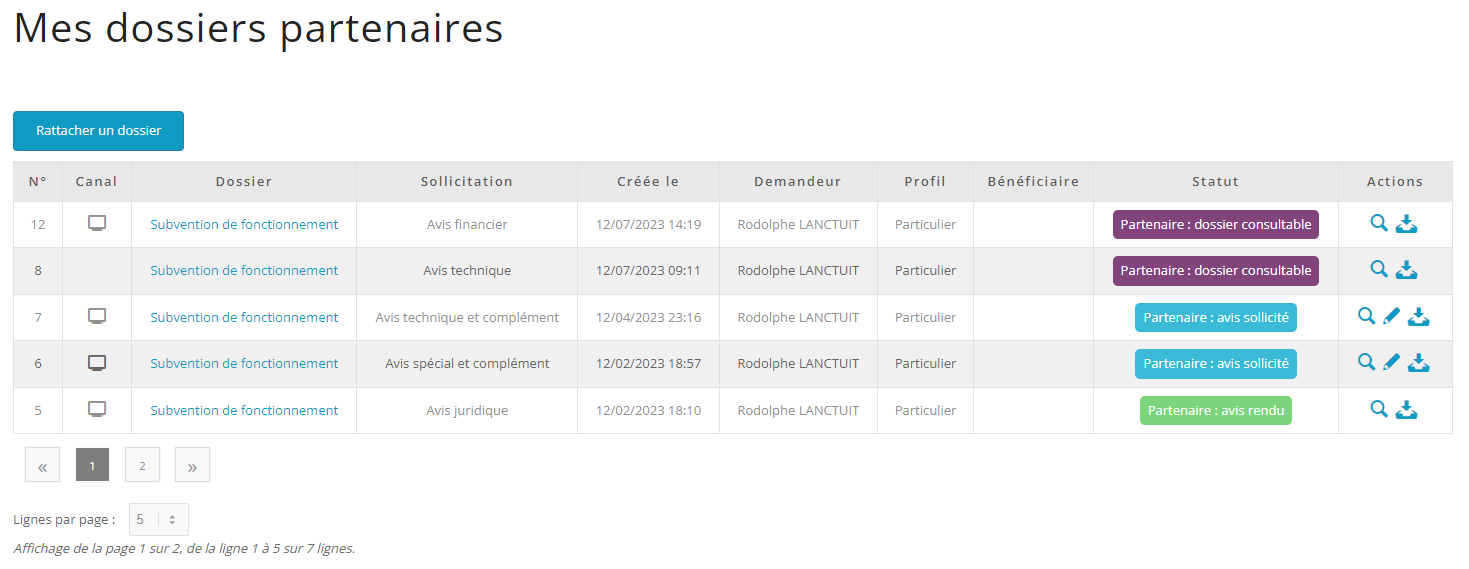Go to the first page with « button
This screenshot has height=569, width=1469.
[42, 465]
